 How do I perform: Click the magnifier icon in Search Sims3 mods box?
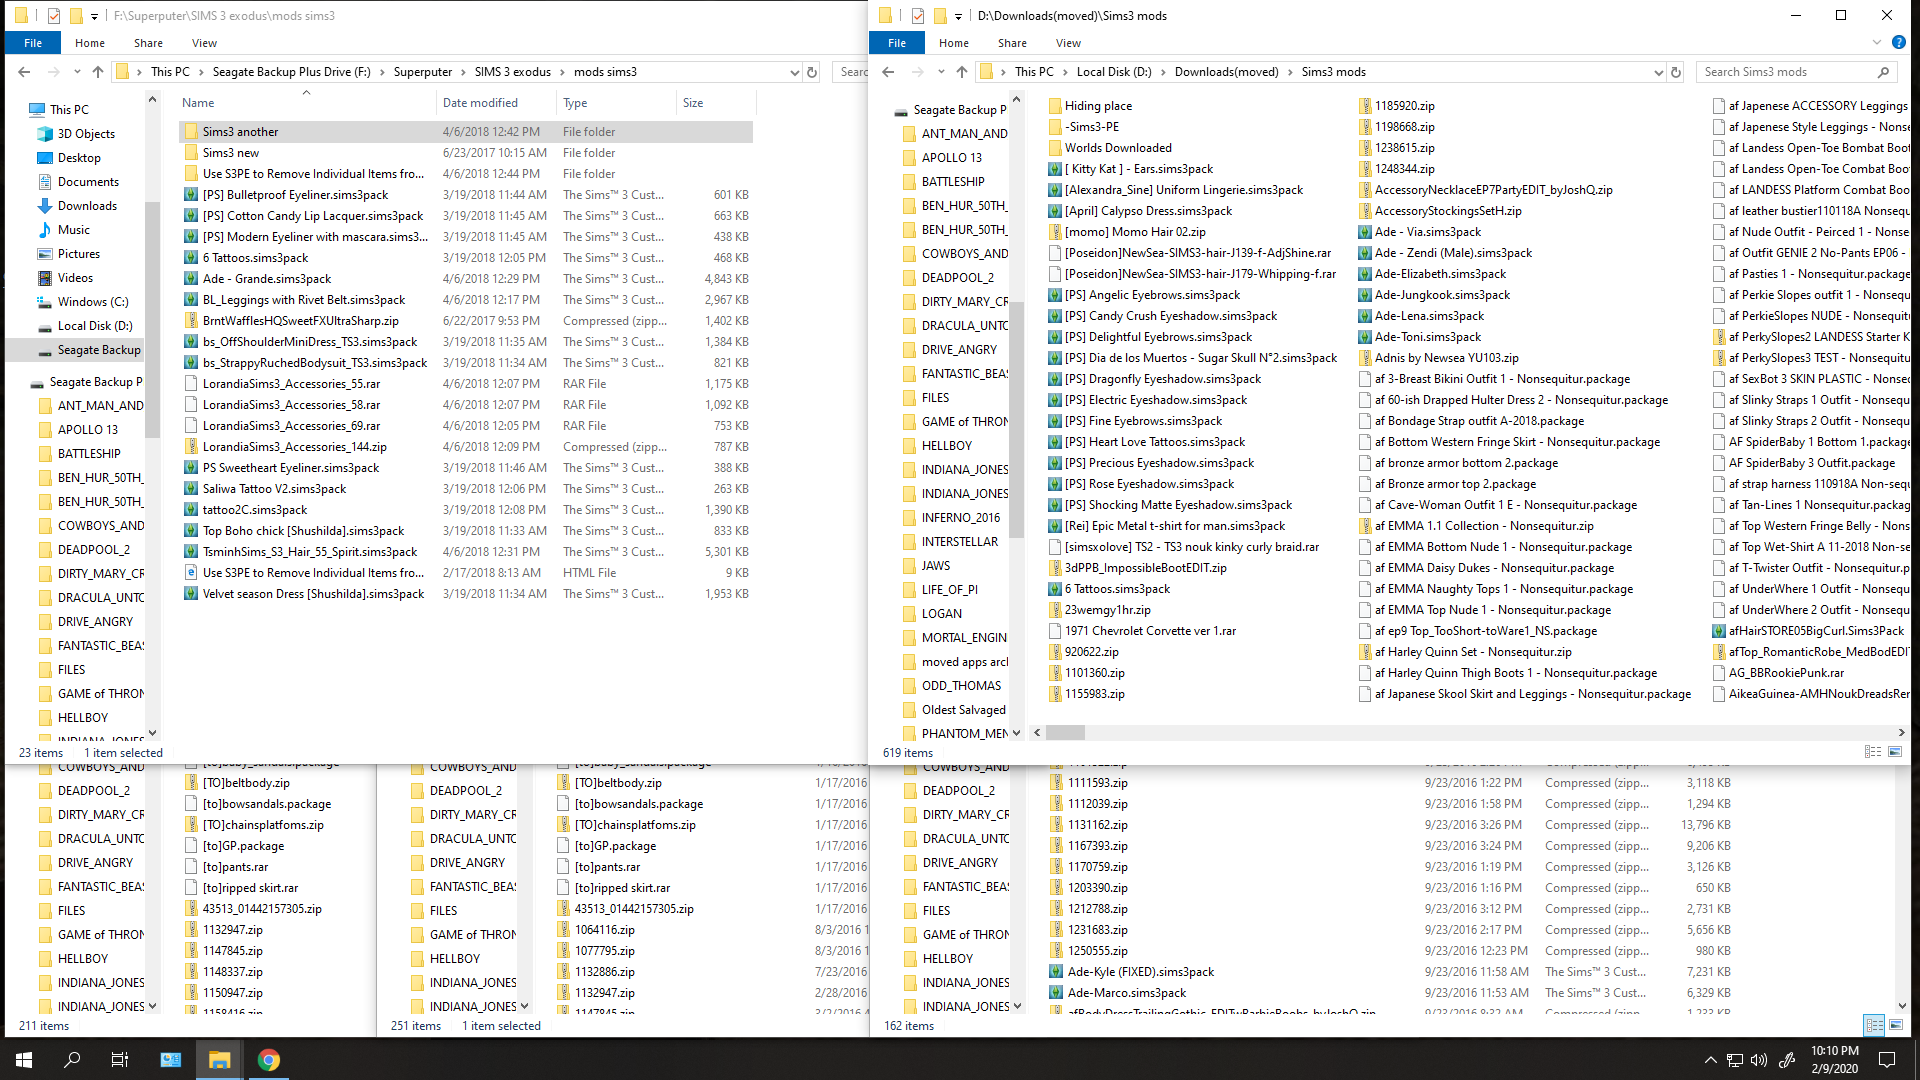(x=1883, y=72)
